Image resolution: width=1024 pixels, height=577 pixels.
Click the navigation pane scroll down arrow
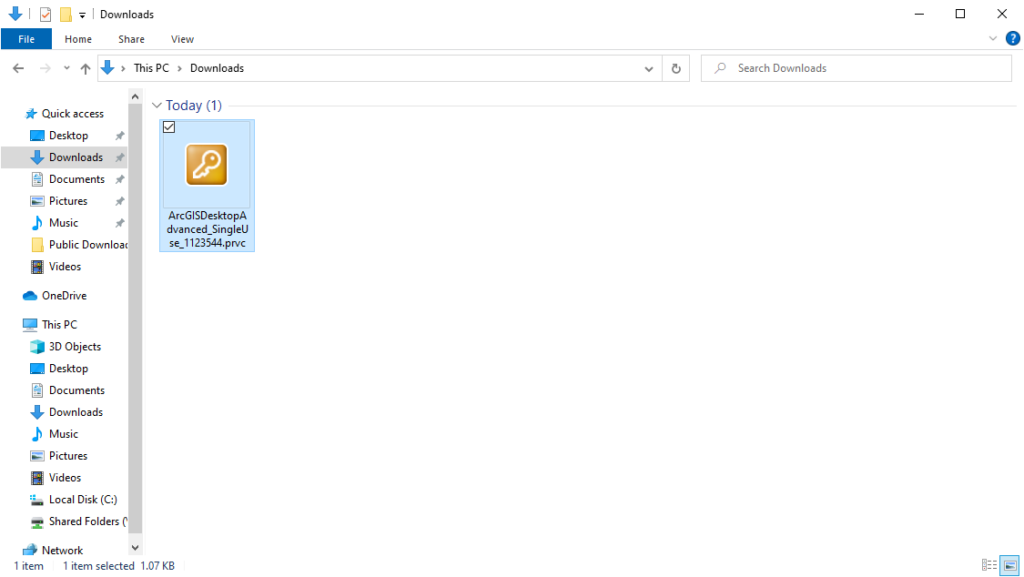[135, 548]
